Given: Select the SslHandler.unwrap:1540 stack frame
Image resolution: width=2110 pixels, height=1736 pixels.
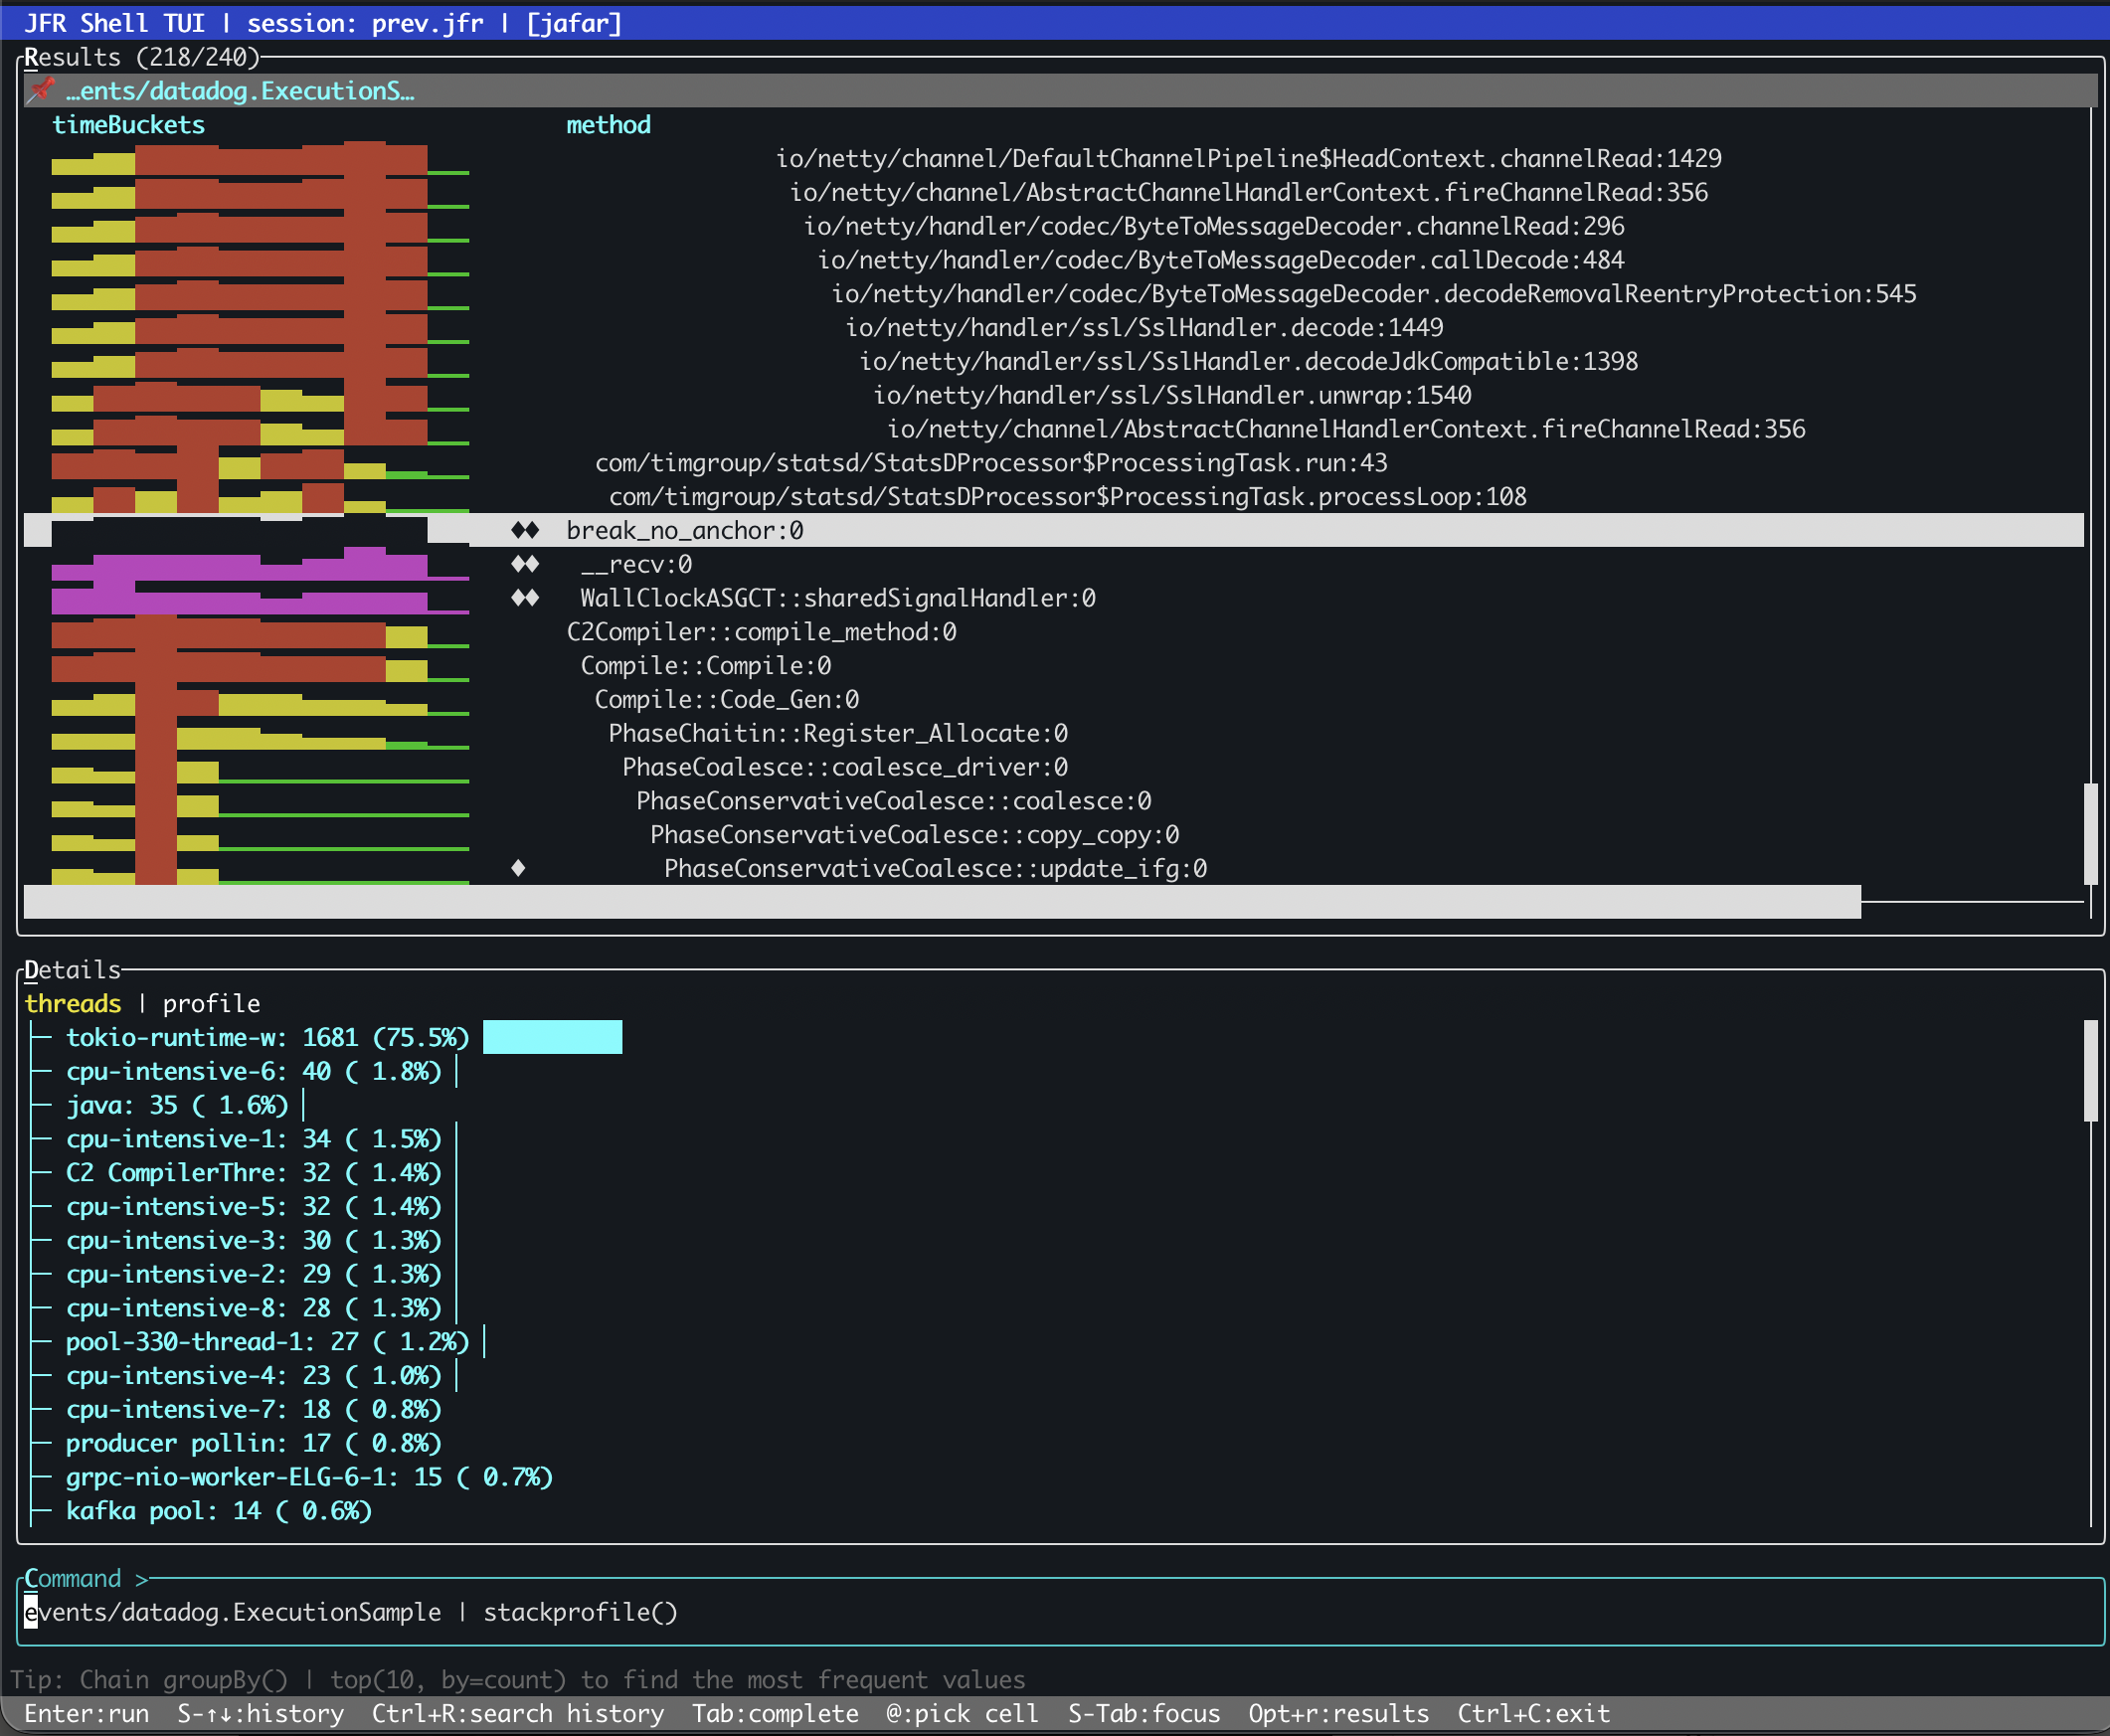Looking at the screenshot, I should 1170,394.
